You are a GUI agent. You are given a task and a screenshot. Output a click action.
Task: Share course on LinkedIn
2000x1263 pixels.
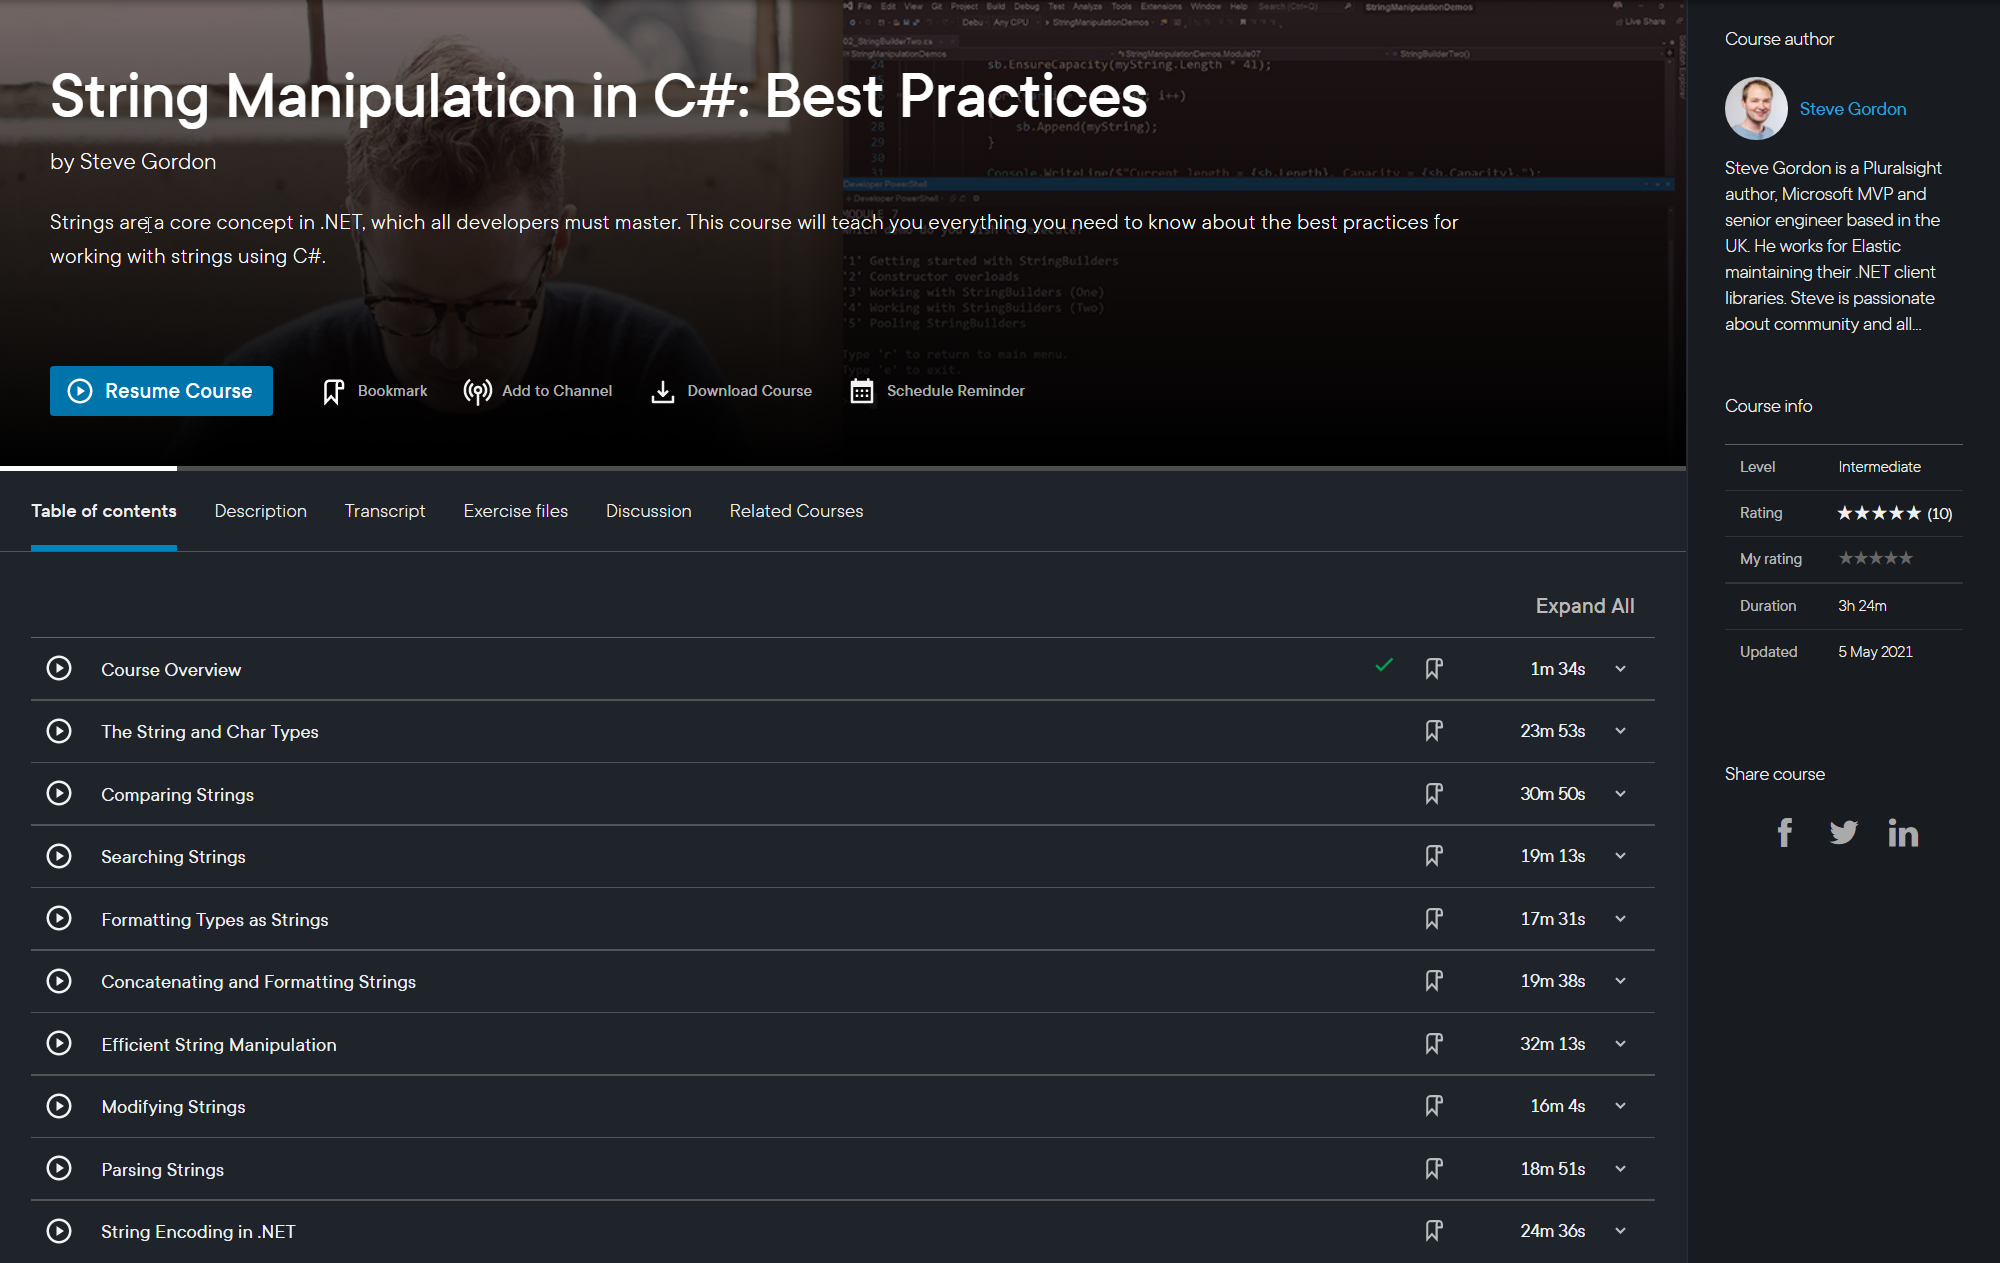coord(1902,832)
